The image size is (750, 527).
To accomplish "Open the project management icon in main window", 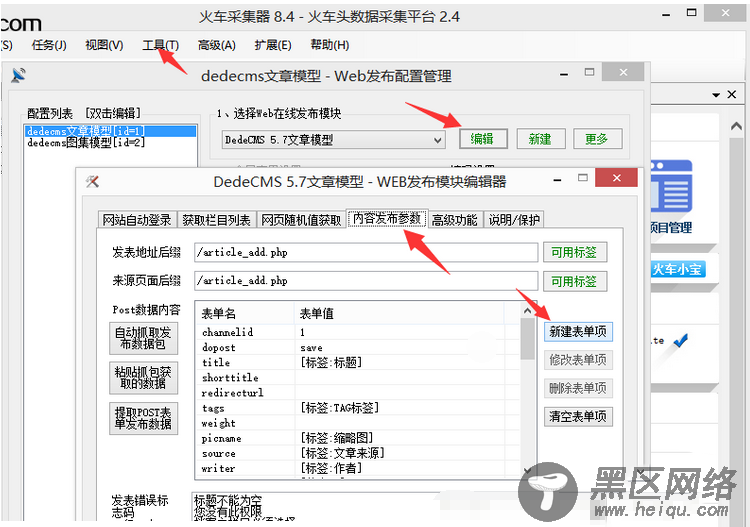I will (x=671, y=187).
